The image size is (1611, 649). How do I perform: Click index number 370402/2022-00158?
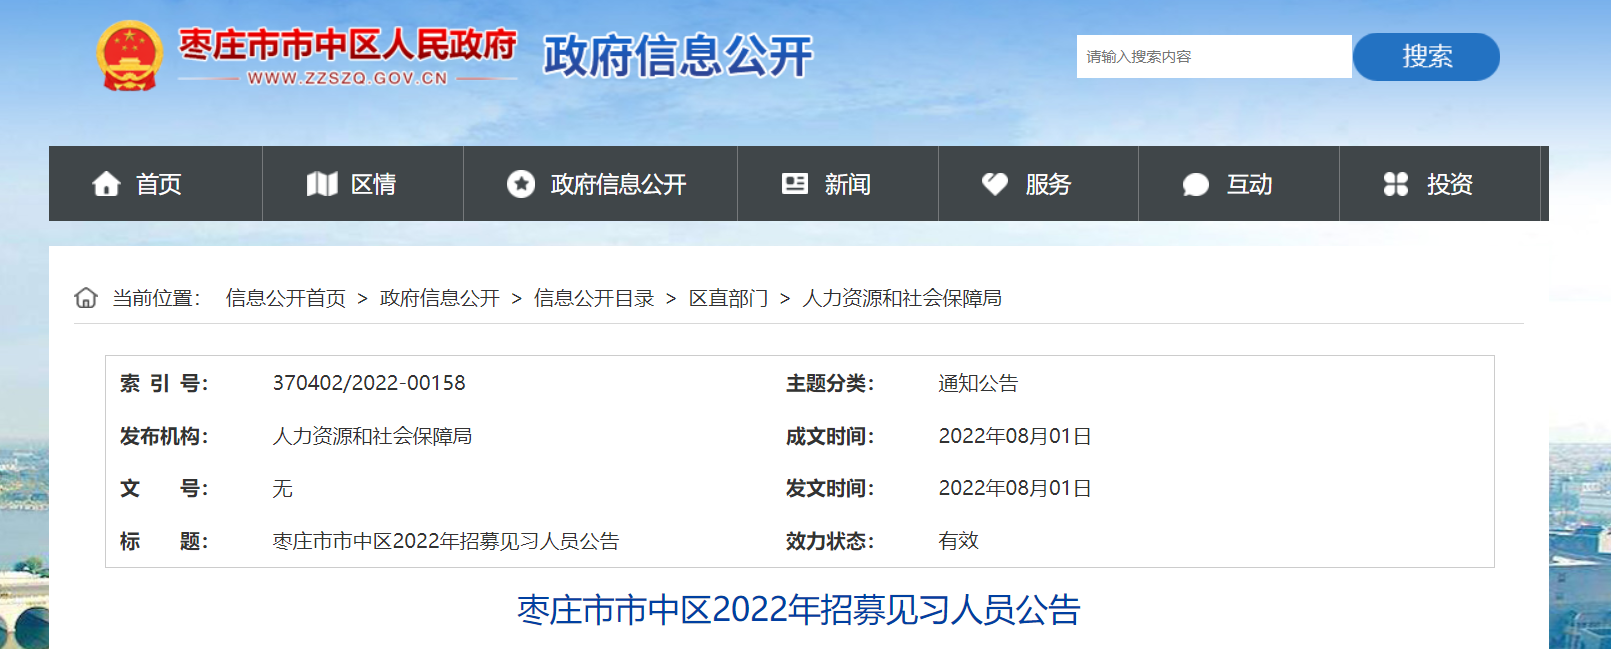pos(369,383)
